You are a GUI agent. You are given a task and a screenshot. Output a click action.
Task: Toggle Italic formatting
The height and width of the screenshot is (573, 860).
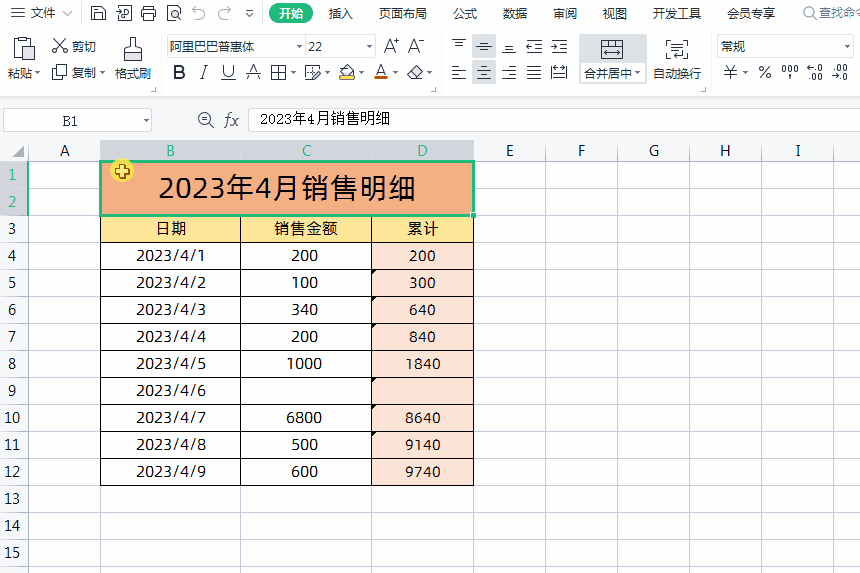coord(203,72)
